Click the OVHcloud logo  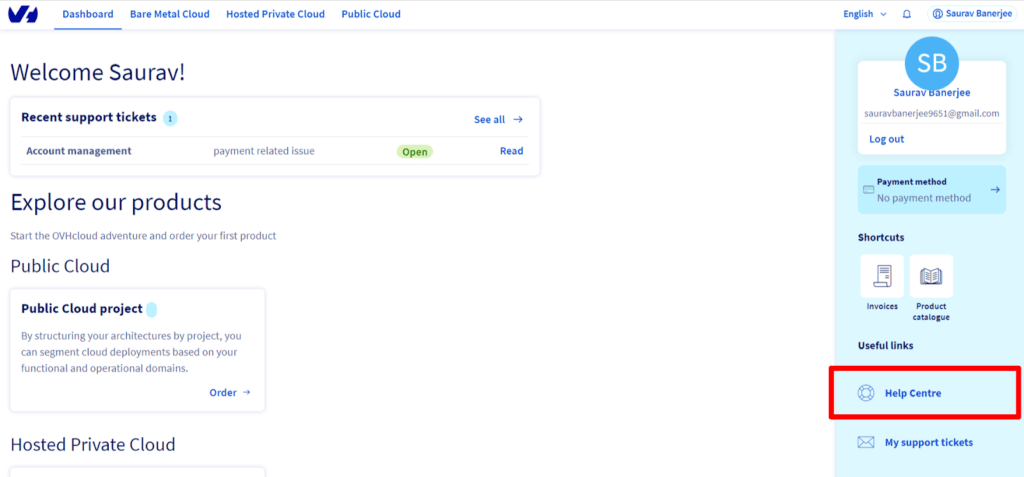pyautogui.click(x=24, y=14)
